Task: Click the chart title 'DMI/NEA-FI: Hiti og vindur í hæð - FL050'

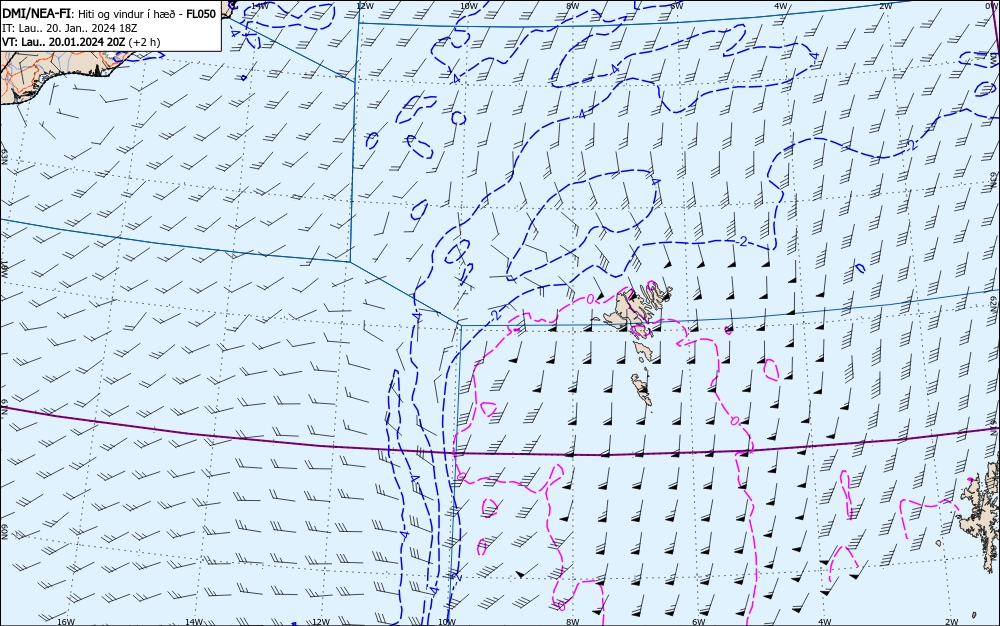Action: pyautogui.click(x=109, y=14)
